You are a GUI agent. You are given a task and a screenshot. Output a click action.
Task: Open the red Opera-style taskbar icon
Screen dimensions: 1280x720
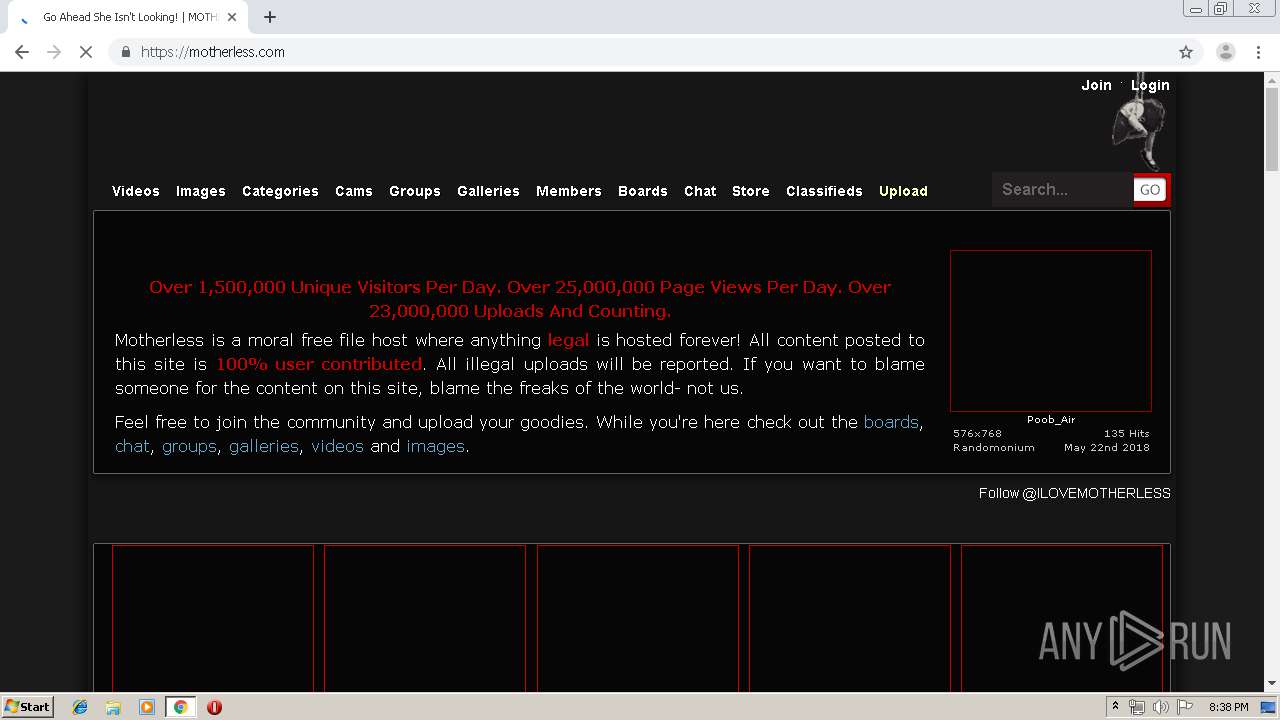point(214,707)
